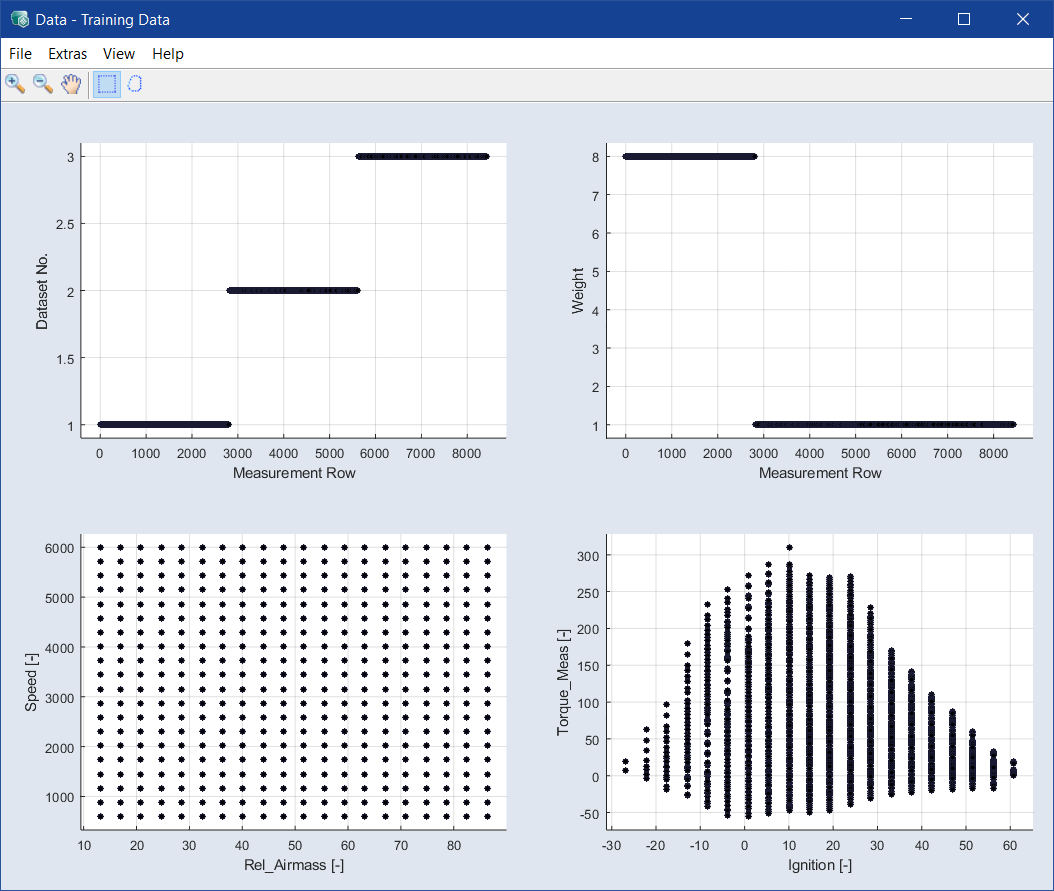Toggle the rectangular selection tool
Image resolution: width=1054 pixels, height=891 pixels.
click(106, 84)
